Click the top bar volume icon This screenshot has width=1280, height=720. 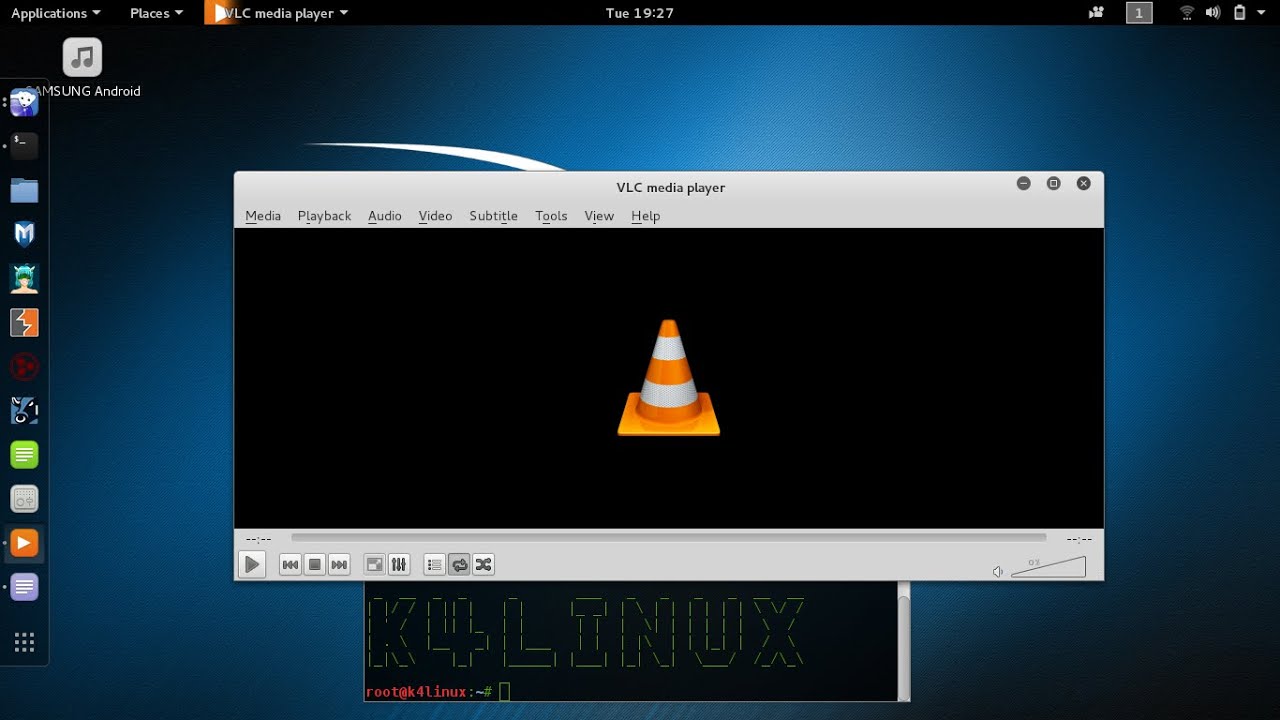click(1213, 13)
